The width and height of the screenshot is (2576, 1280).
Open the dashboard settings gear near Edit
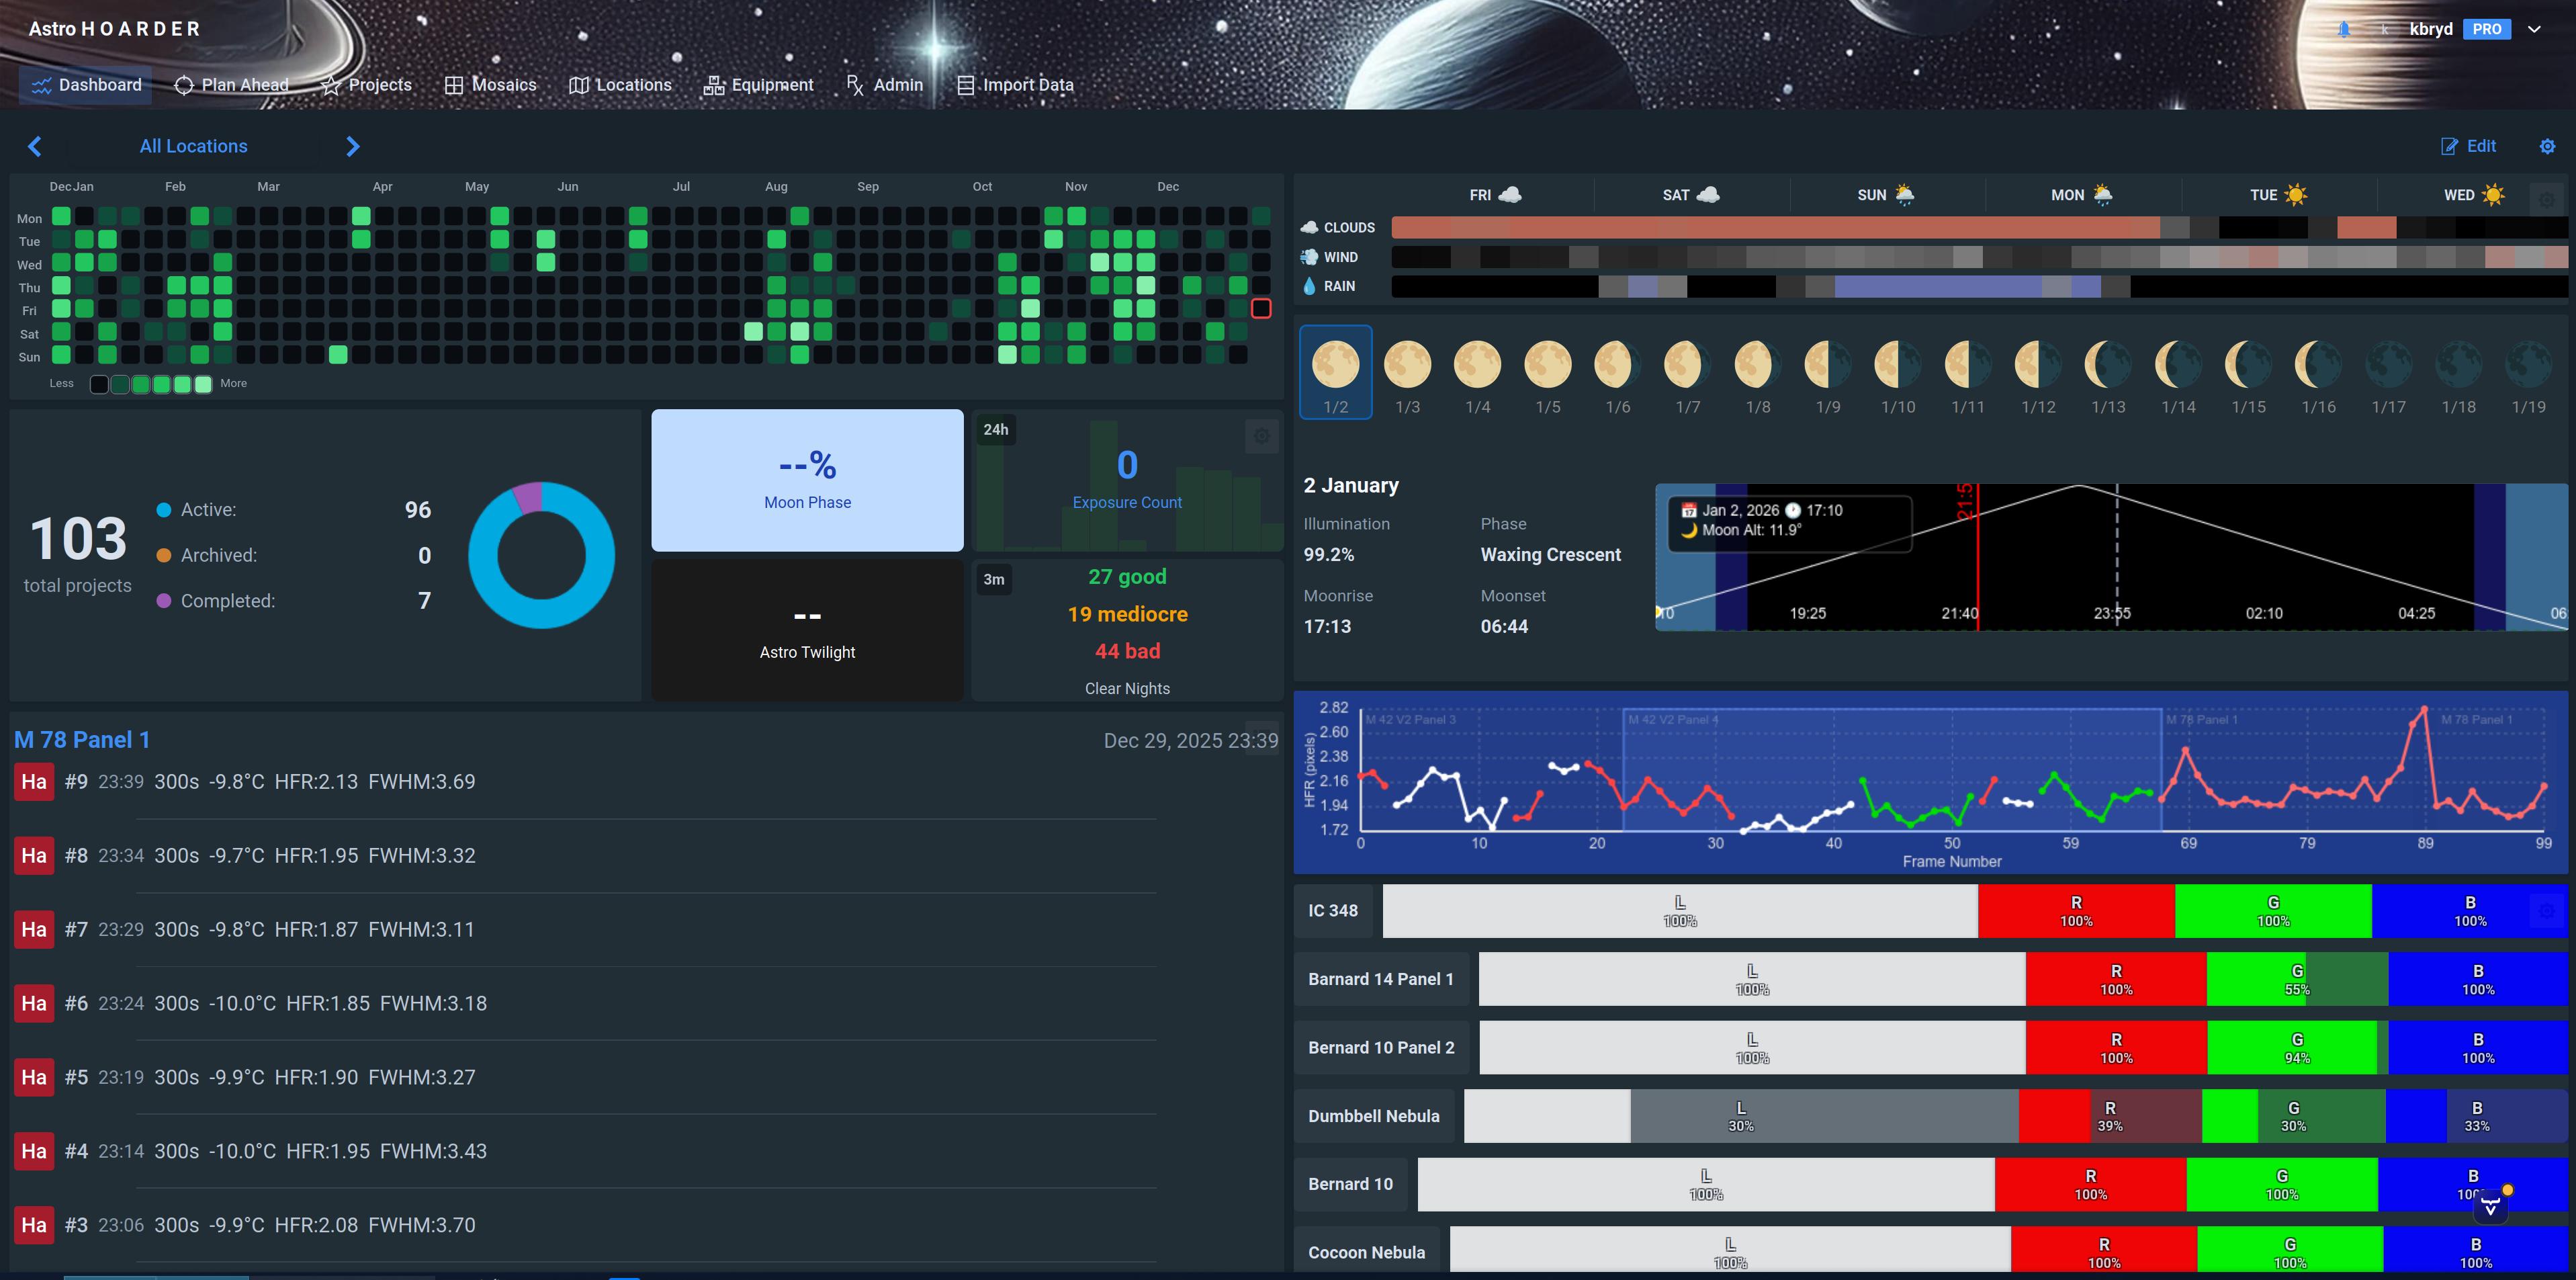click(2547, 146)
